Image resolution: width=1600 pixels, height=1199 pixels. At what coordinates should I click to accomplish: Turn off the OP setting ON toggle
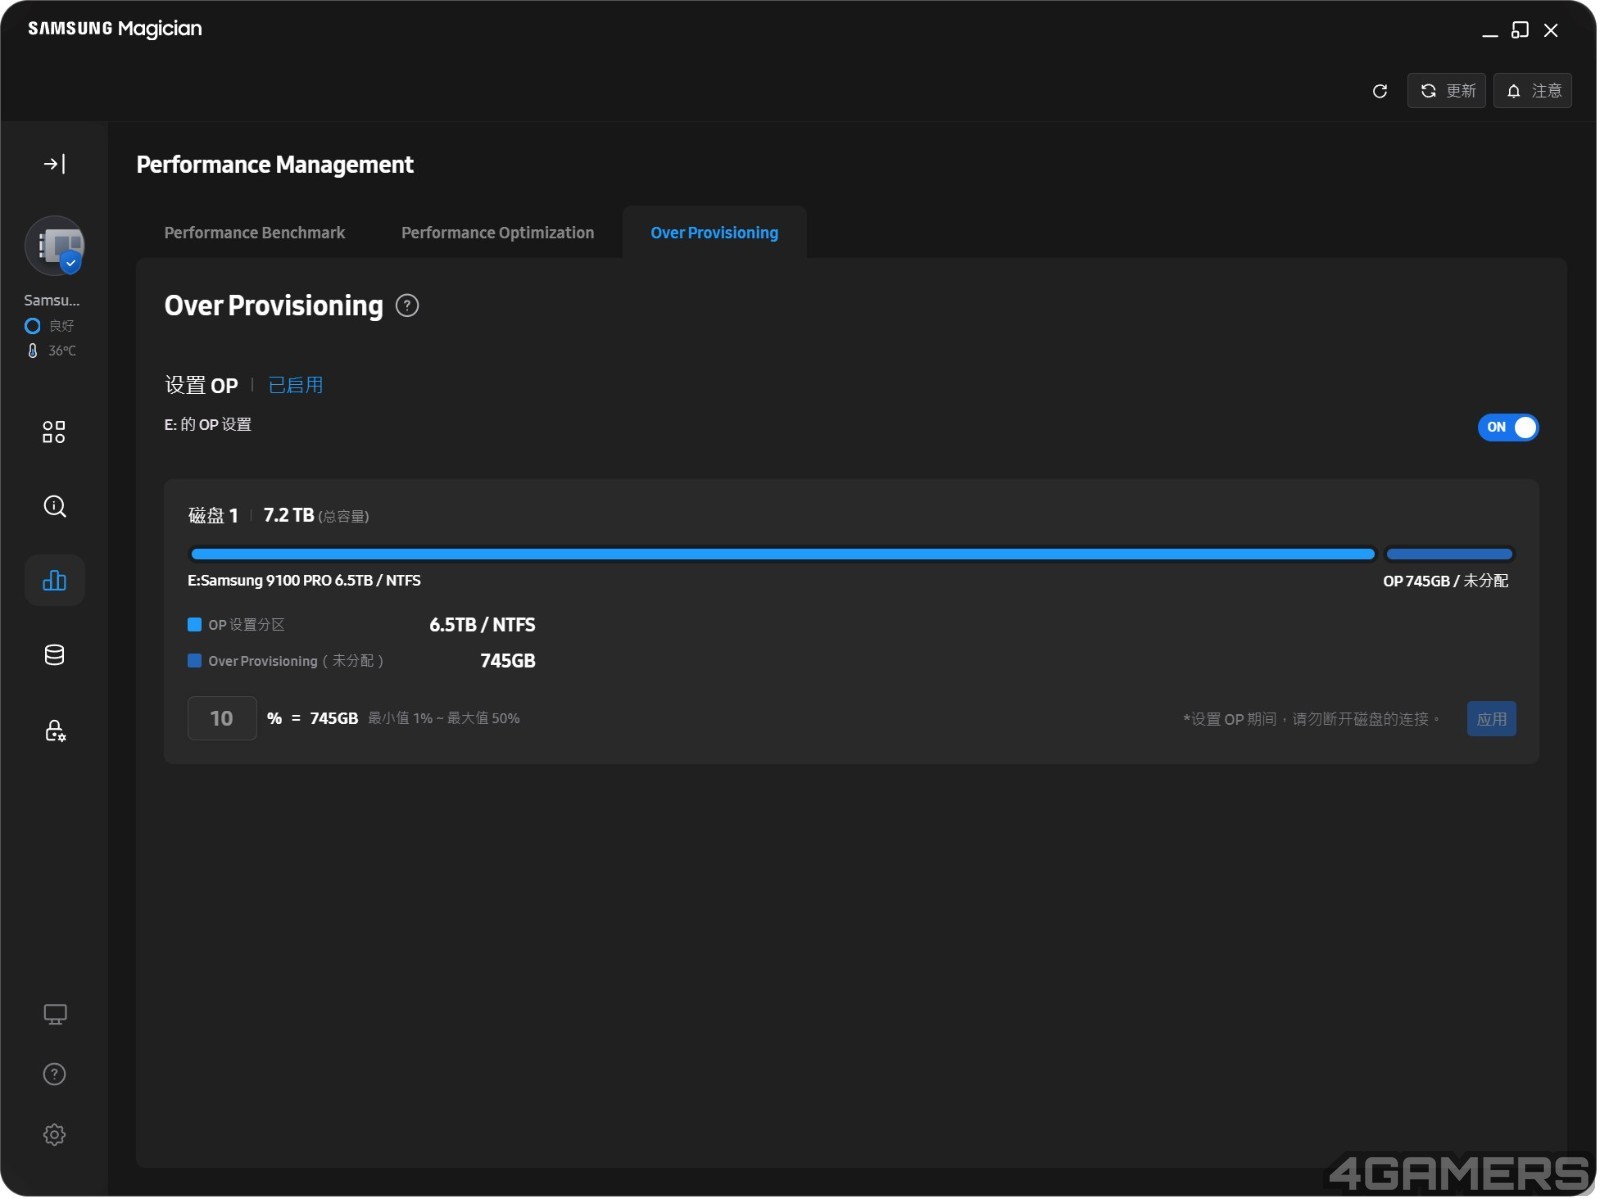tap(1509, 428)
